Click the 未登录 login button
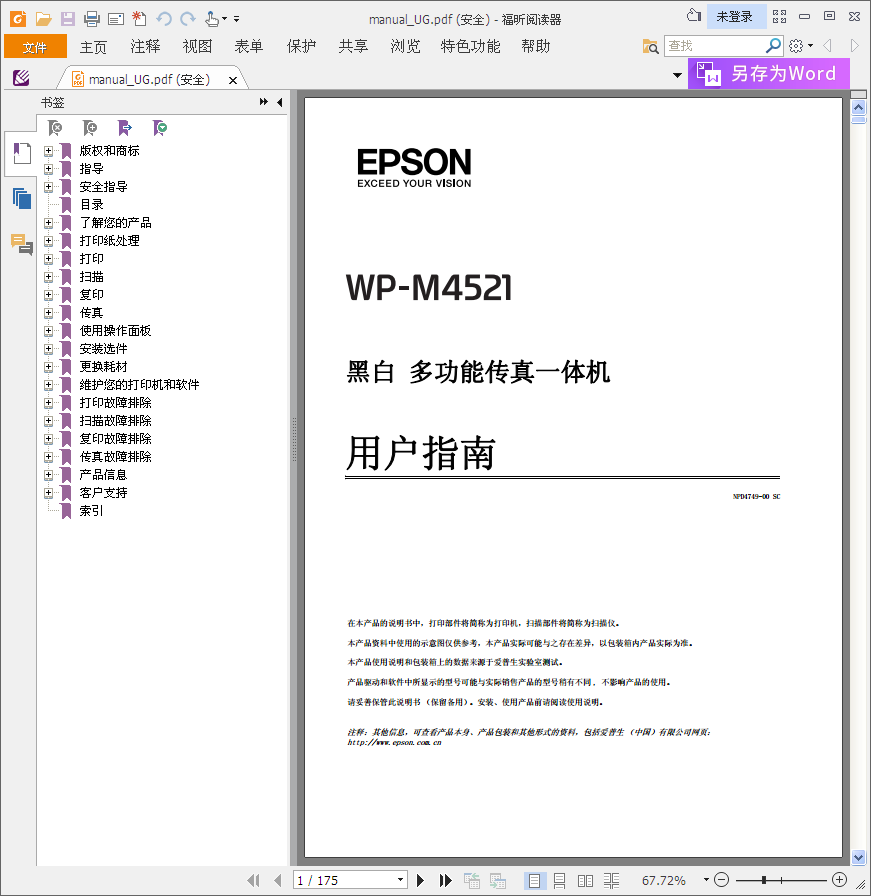 tap(736, 17)
